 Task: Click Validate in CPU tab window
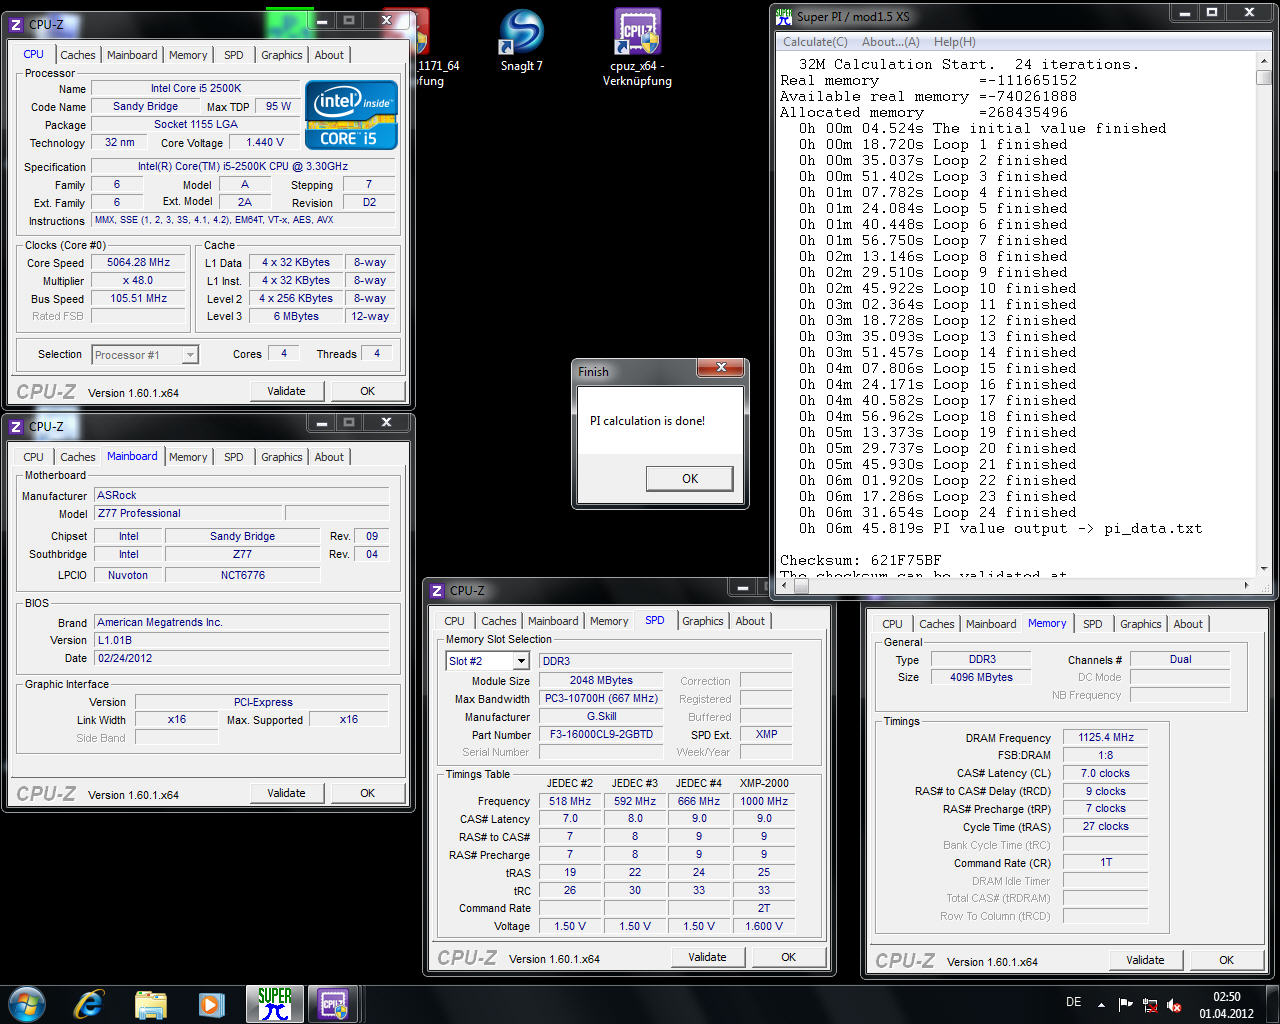click(x=286, y=391)
